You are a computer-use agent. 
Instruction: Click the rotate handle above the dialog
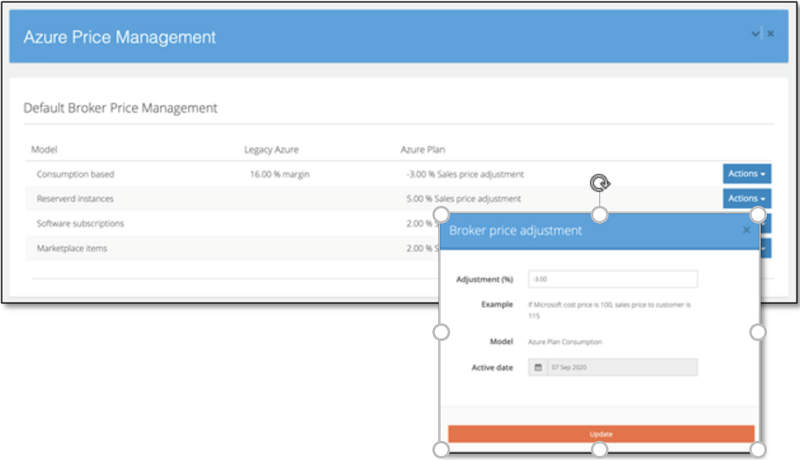pyautogui.click(x=600, y=183)
